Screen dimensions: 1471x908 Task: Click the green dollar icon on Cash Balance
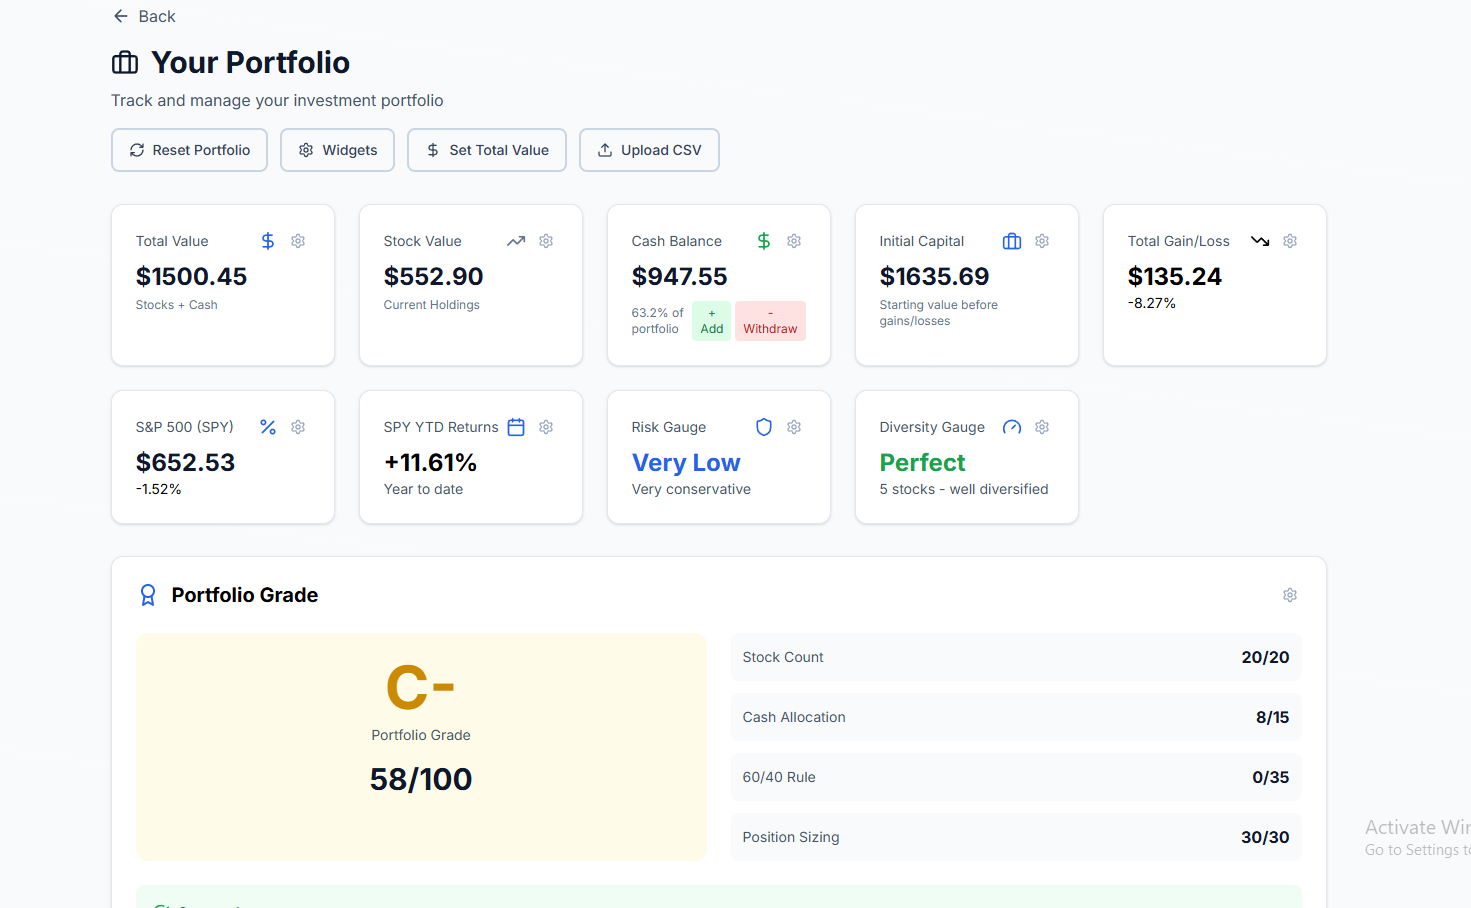coord(763,241)
